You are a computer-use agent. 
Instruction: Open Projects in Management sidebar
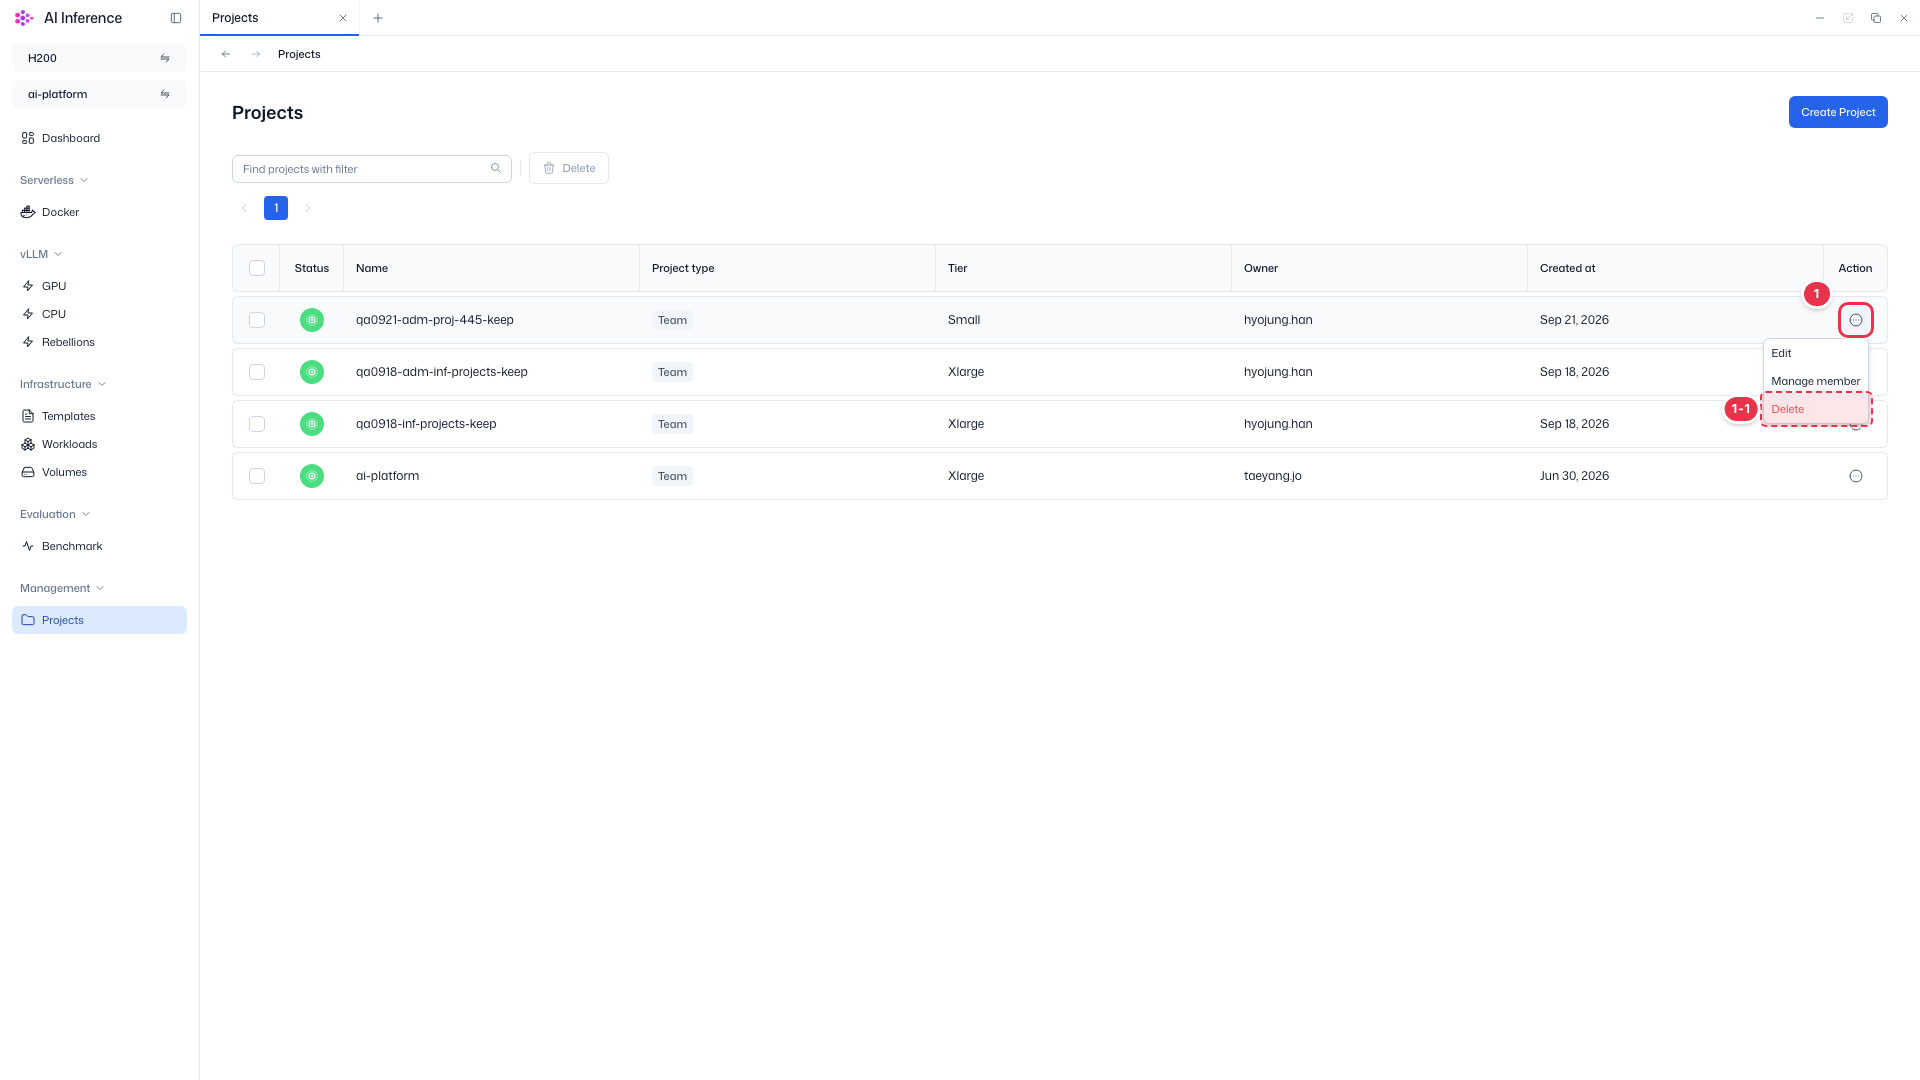click(99, 620)
